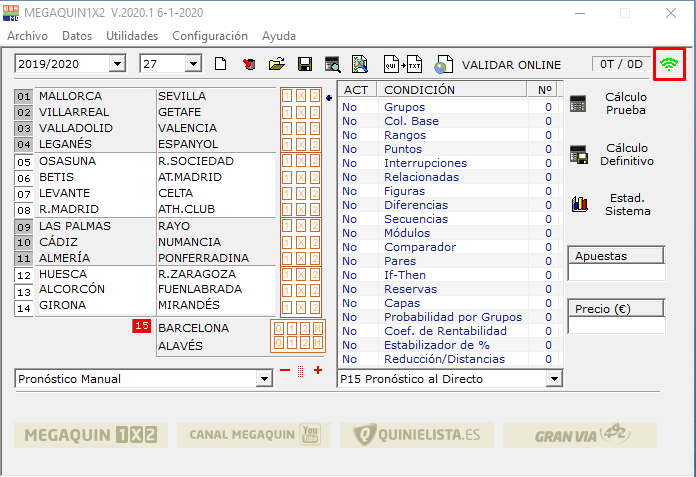The width and height of the screenshot is (696, 477).
Task: Toggle the 0 goals box for Alavés
Action: coord(278,343)
